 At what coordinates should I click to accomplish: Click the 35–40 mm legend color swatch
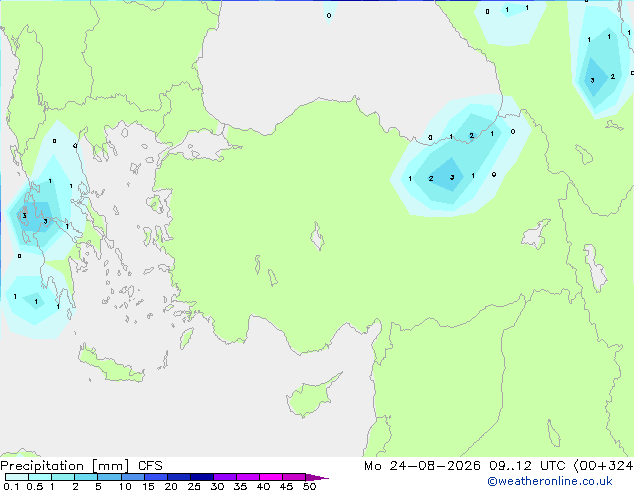pyautogui.click(x=248, y=477)
